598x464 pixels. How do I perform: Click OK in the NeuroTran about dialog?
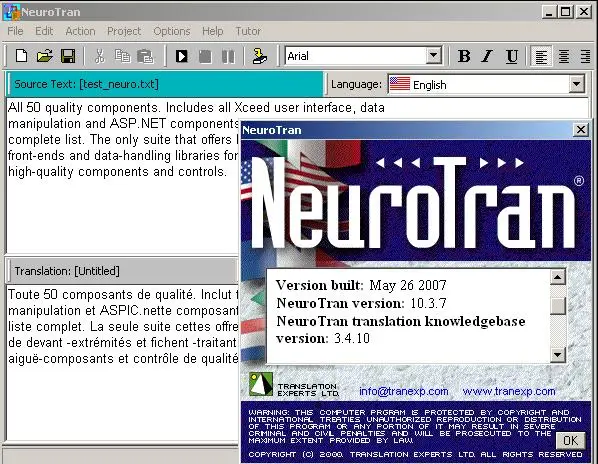[571, 440]
